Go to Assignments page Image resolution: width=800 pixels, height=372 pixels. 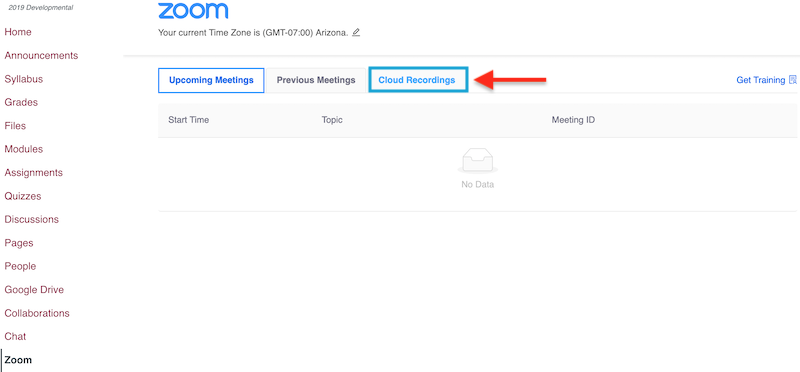point(34,173)
